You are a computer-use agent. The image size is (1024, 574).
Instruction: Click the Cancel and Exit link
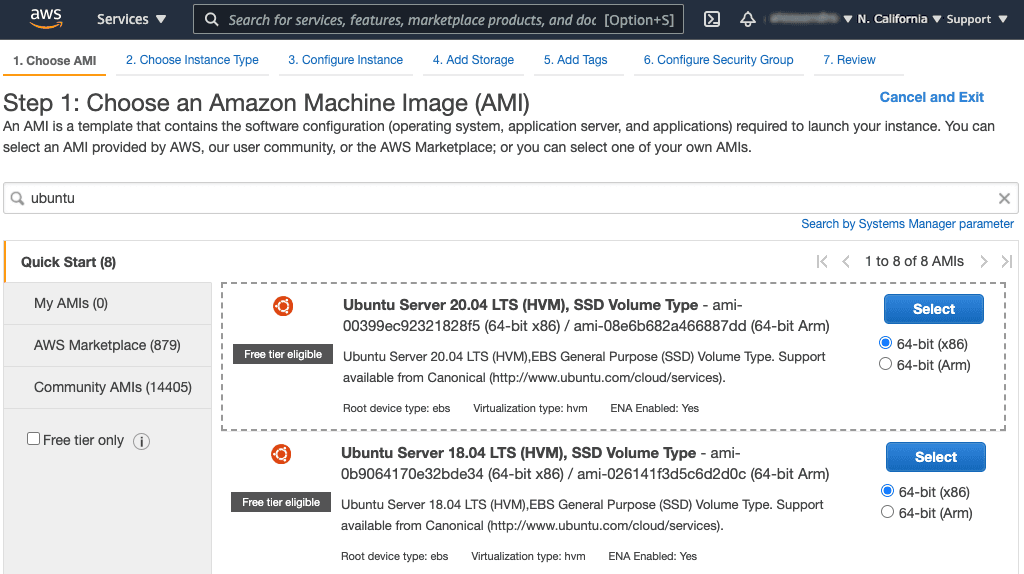[x=931, y=97]
